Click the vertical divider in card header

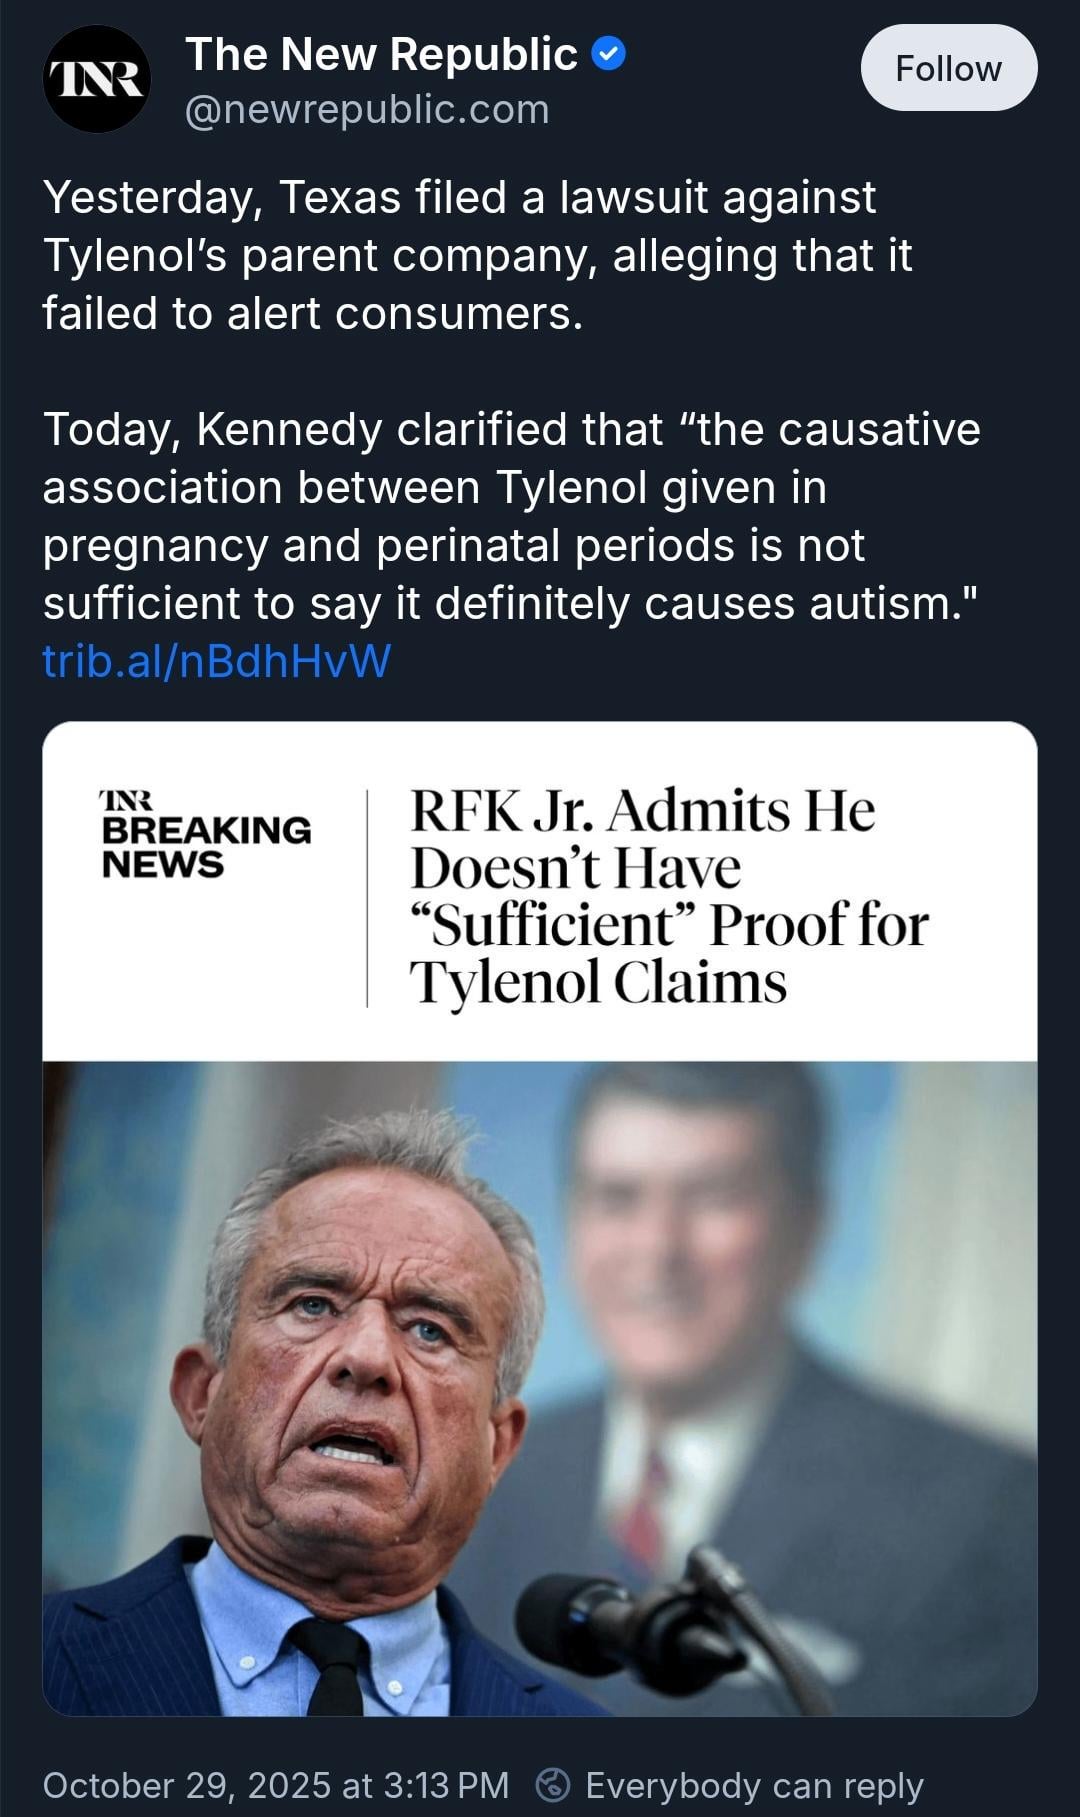(x=367, y=897)
